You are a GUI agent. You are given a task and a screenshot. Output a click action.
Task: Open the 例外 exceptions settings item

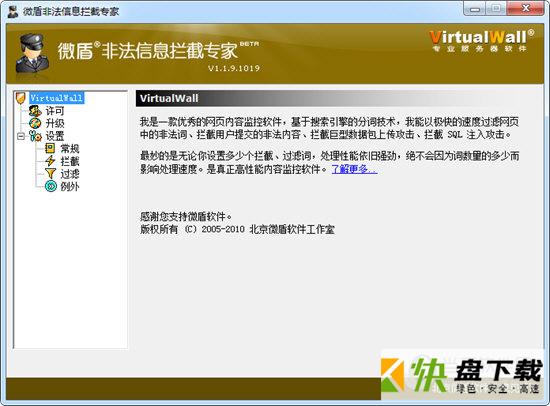click(x=70, y=187)
